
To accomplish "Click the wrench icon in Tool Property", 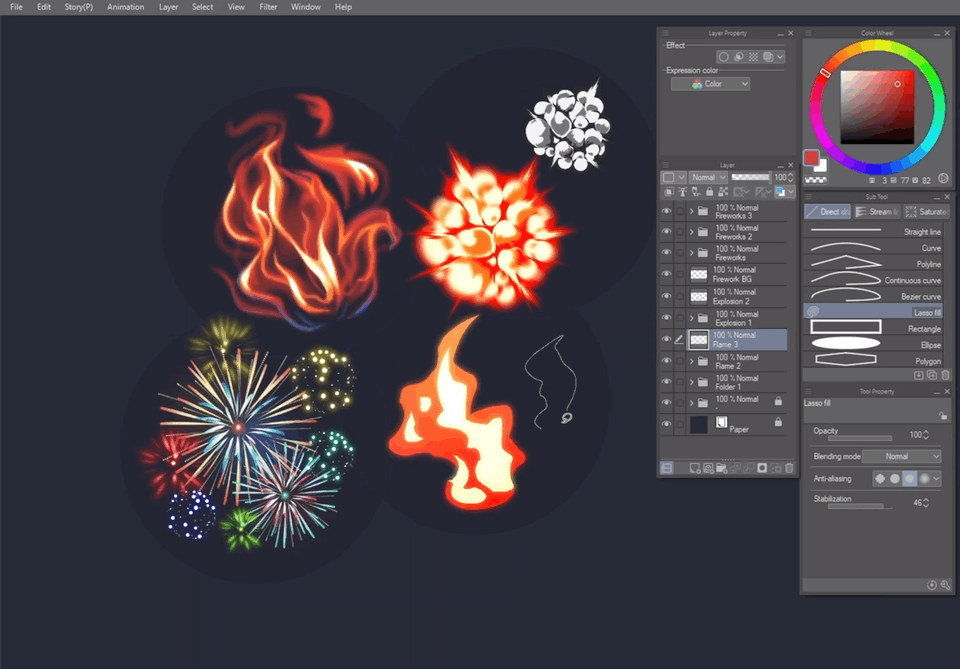I will pos(945,585).
